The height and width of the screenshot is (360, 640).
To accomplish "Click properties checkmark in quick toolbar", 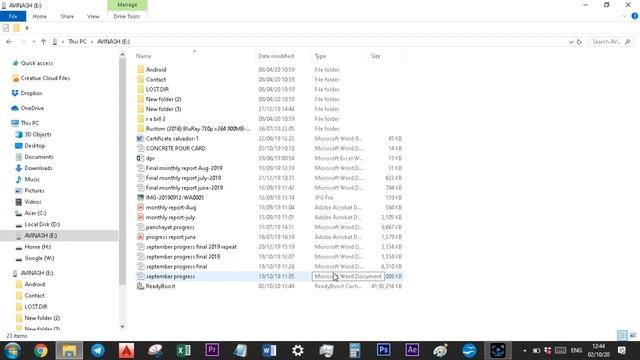I will click(6, 28).
